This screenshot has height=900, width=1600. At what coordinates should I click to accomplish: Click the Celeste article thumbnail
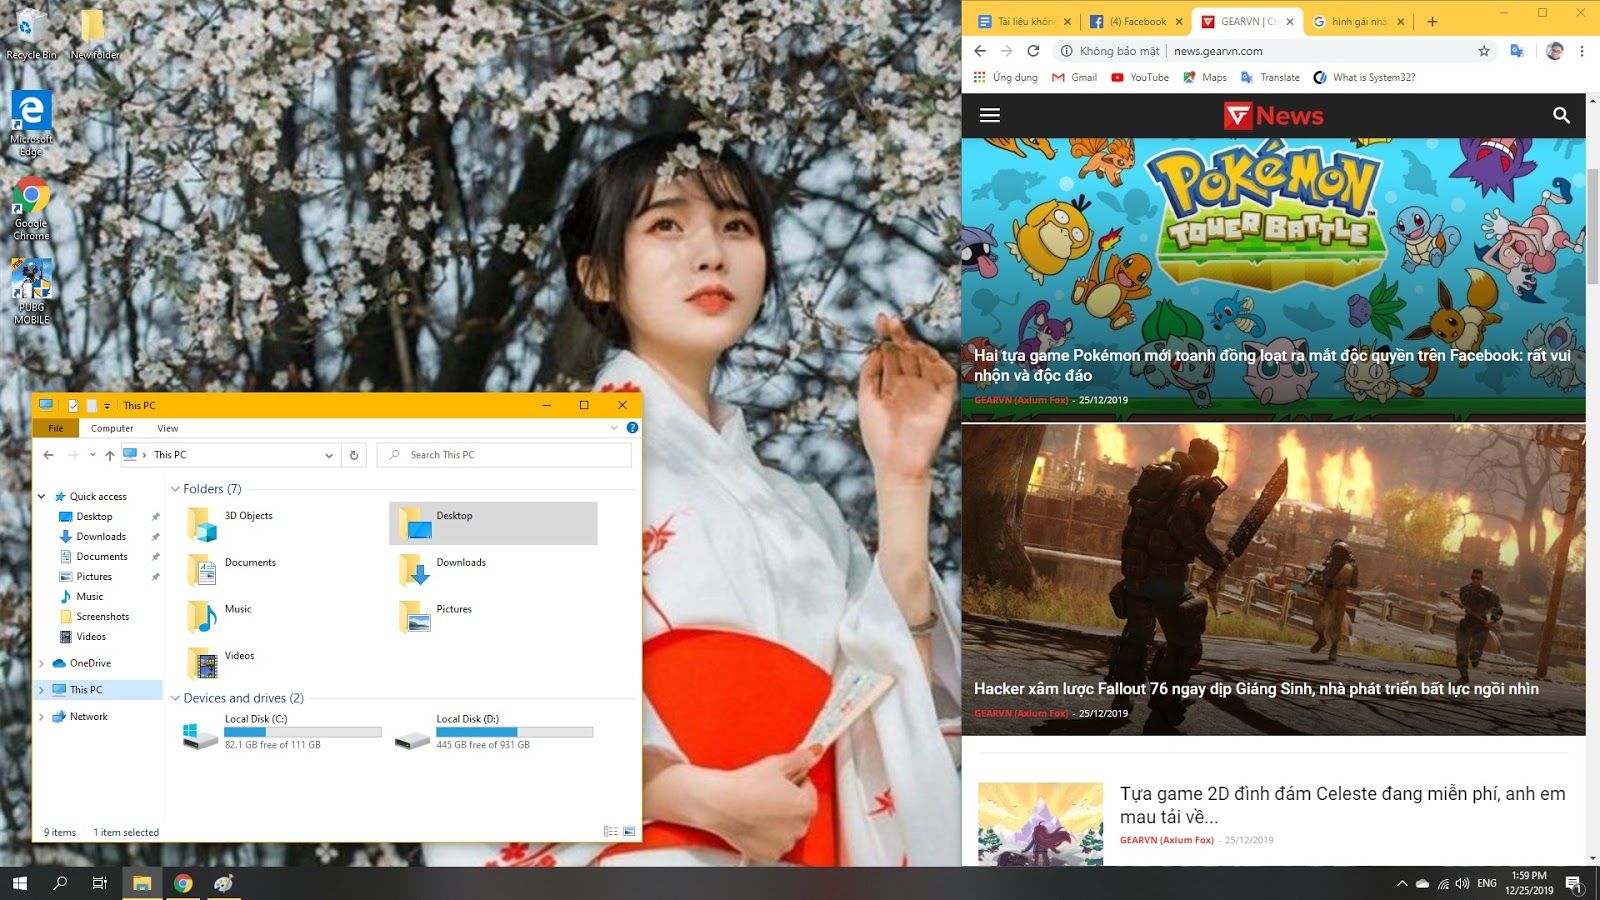[x=1040, y=824]
